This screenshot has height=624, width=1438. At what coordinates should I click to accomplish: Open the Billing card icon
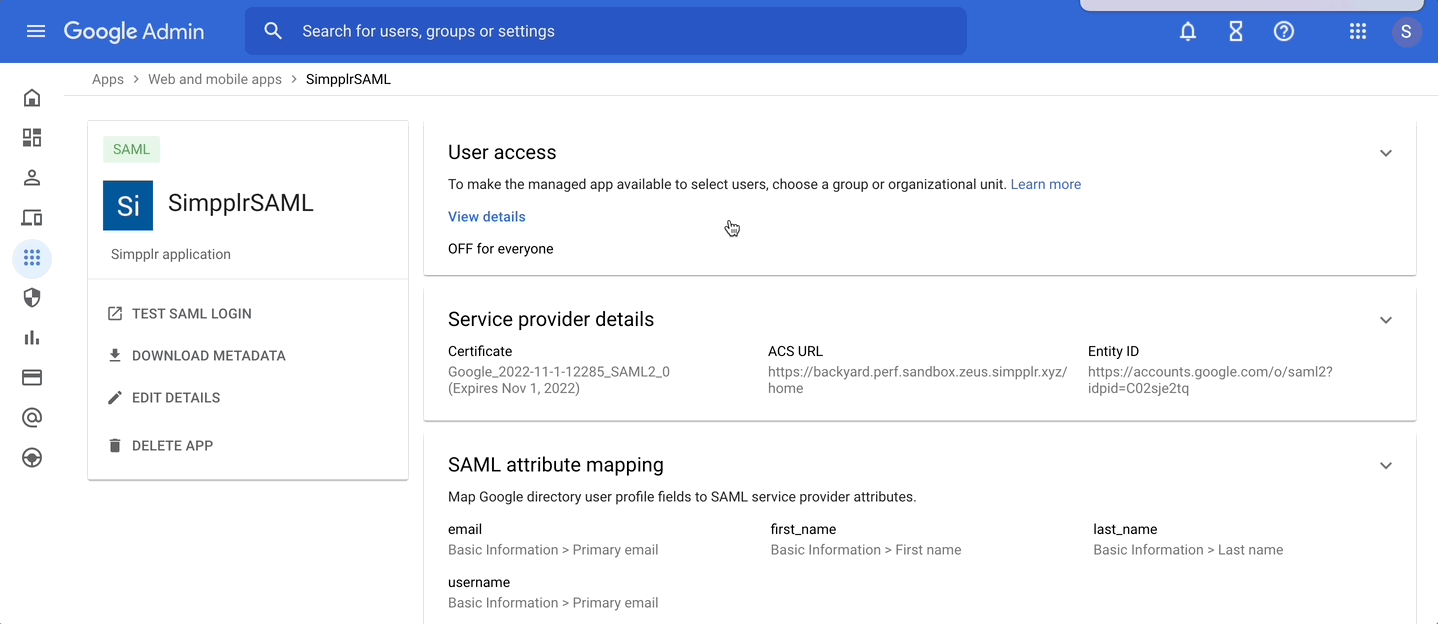point(31,377)
